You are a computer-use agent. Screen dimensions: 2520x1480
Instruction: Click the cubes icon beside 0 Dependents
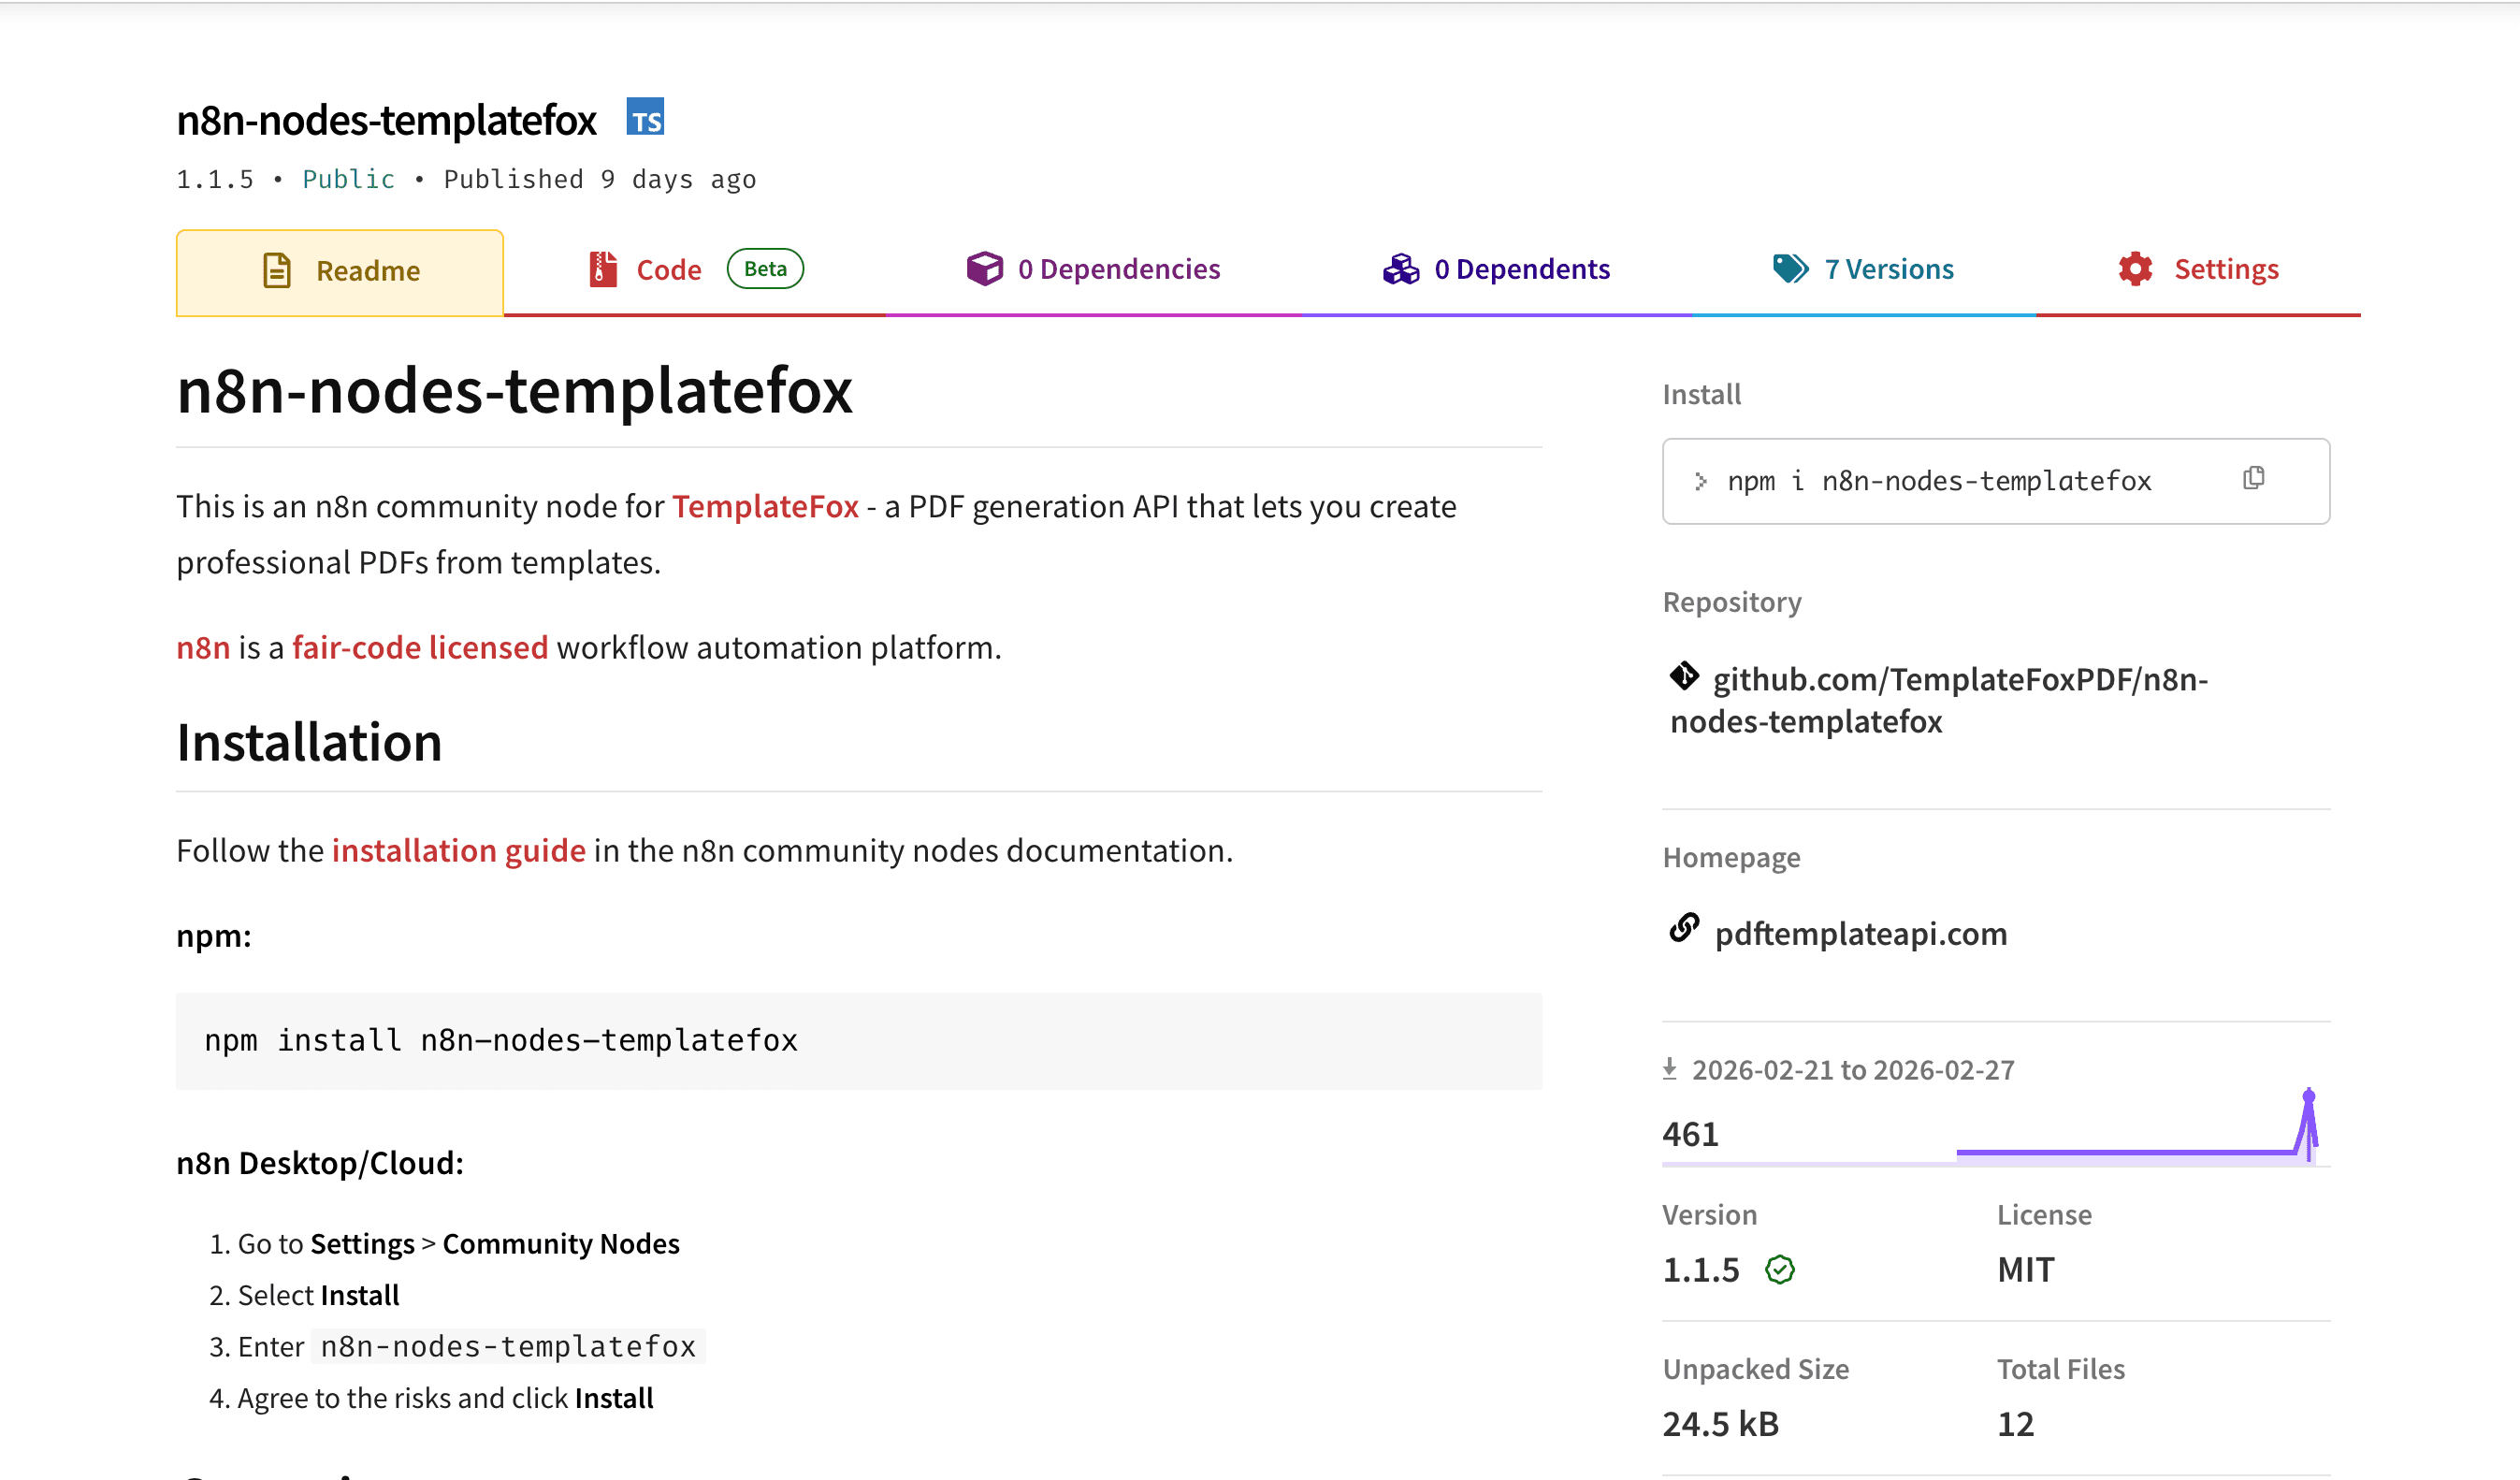click(x=1403, y=268)
